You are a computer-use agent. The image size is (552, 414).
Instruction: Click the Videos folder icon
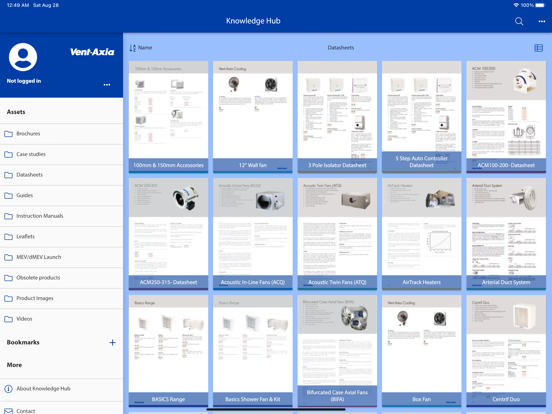[x=8, y=319]
